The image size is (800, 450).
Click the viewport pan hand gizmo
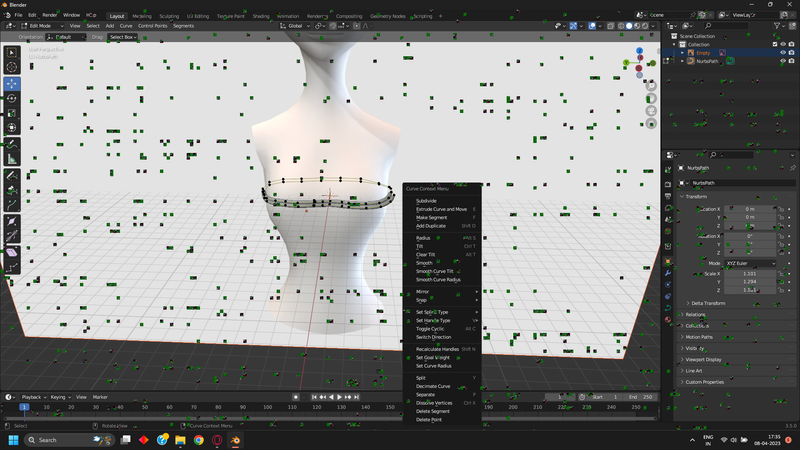[651, 98]
